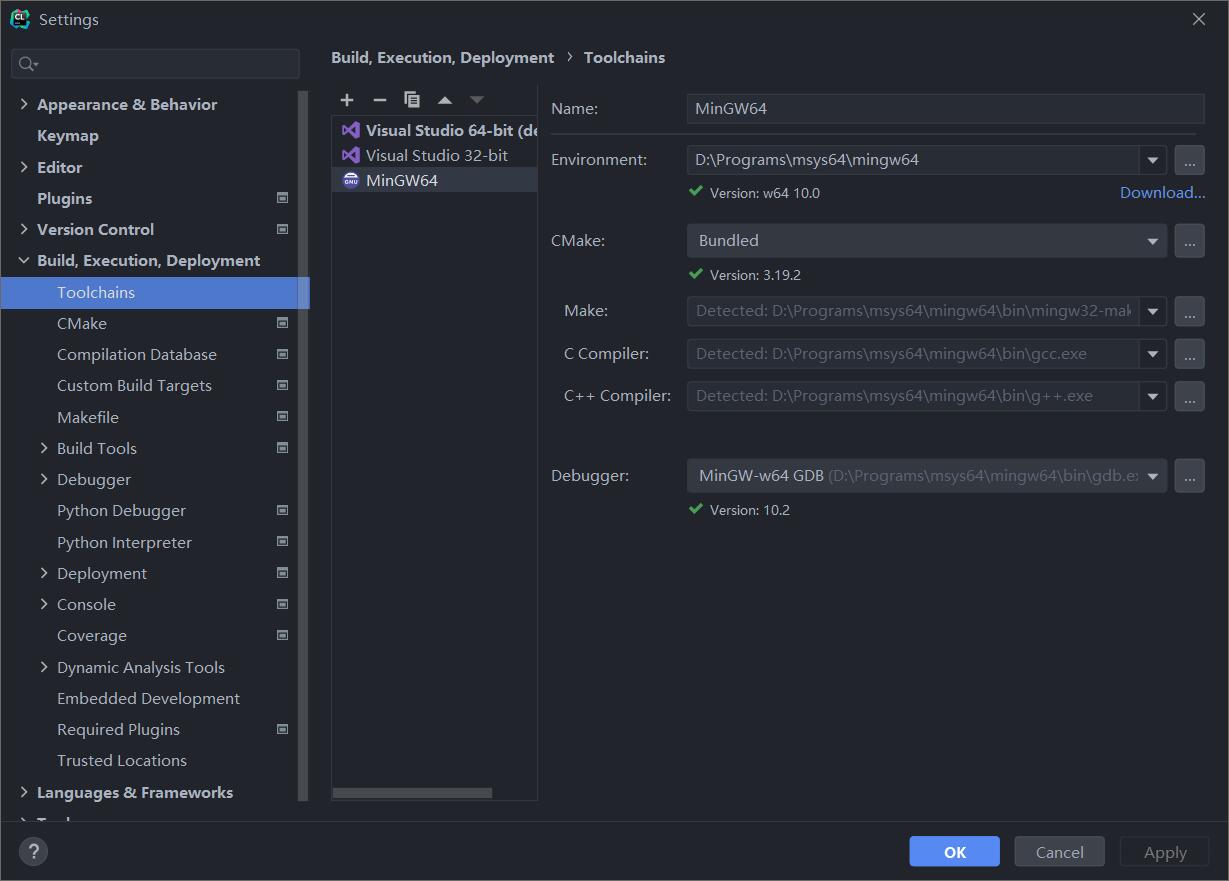Open the help question mark button
Image resolution: width=1229 pixels, height=881 pixels.
[x=33, y=852]
